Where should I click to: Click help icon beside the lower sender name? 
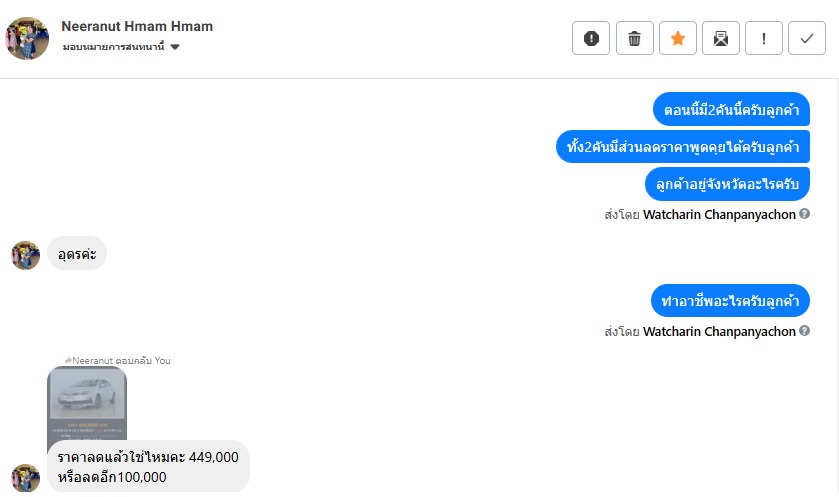click(x=805, y=331)
